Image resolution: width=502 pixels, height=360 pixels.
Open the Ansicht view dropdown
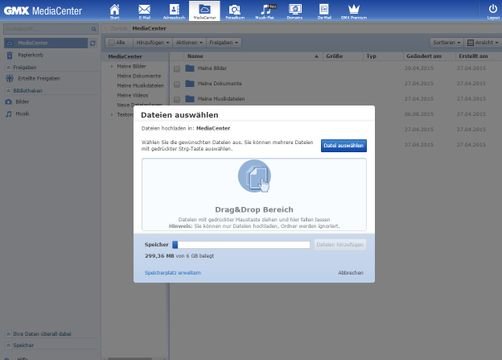482,43
